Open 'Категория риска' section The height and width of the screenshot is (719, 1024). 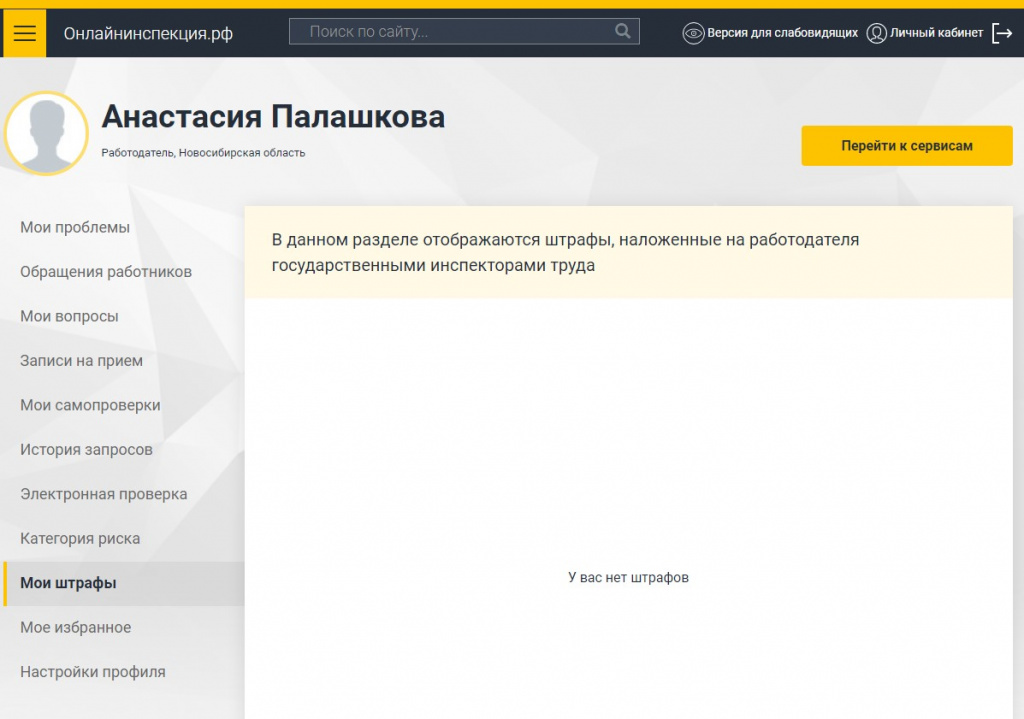click(80, 538)
